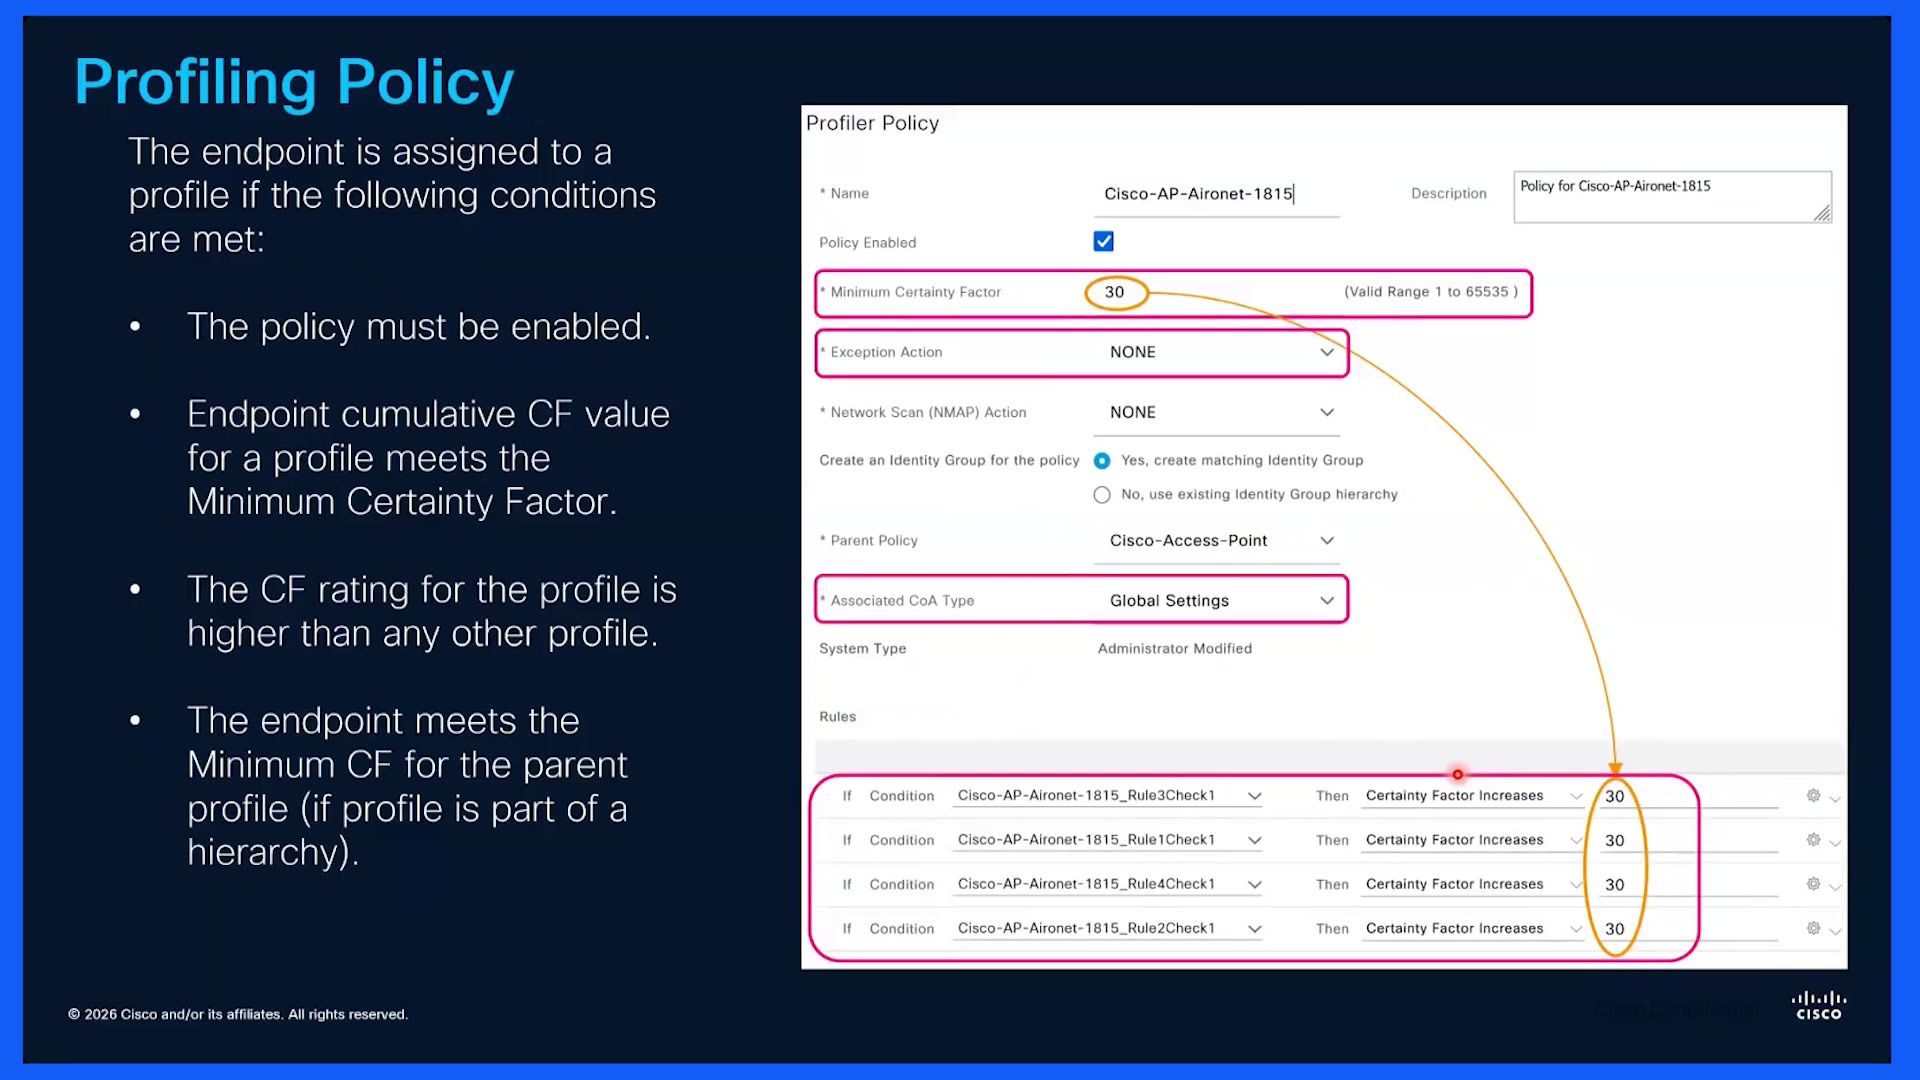Click certainty value 30 for Rule4Check1
The image size is (1920, 1080).
click(x=1614, y=885)
